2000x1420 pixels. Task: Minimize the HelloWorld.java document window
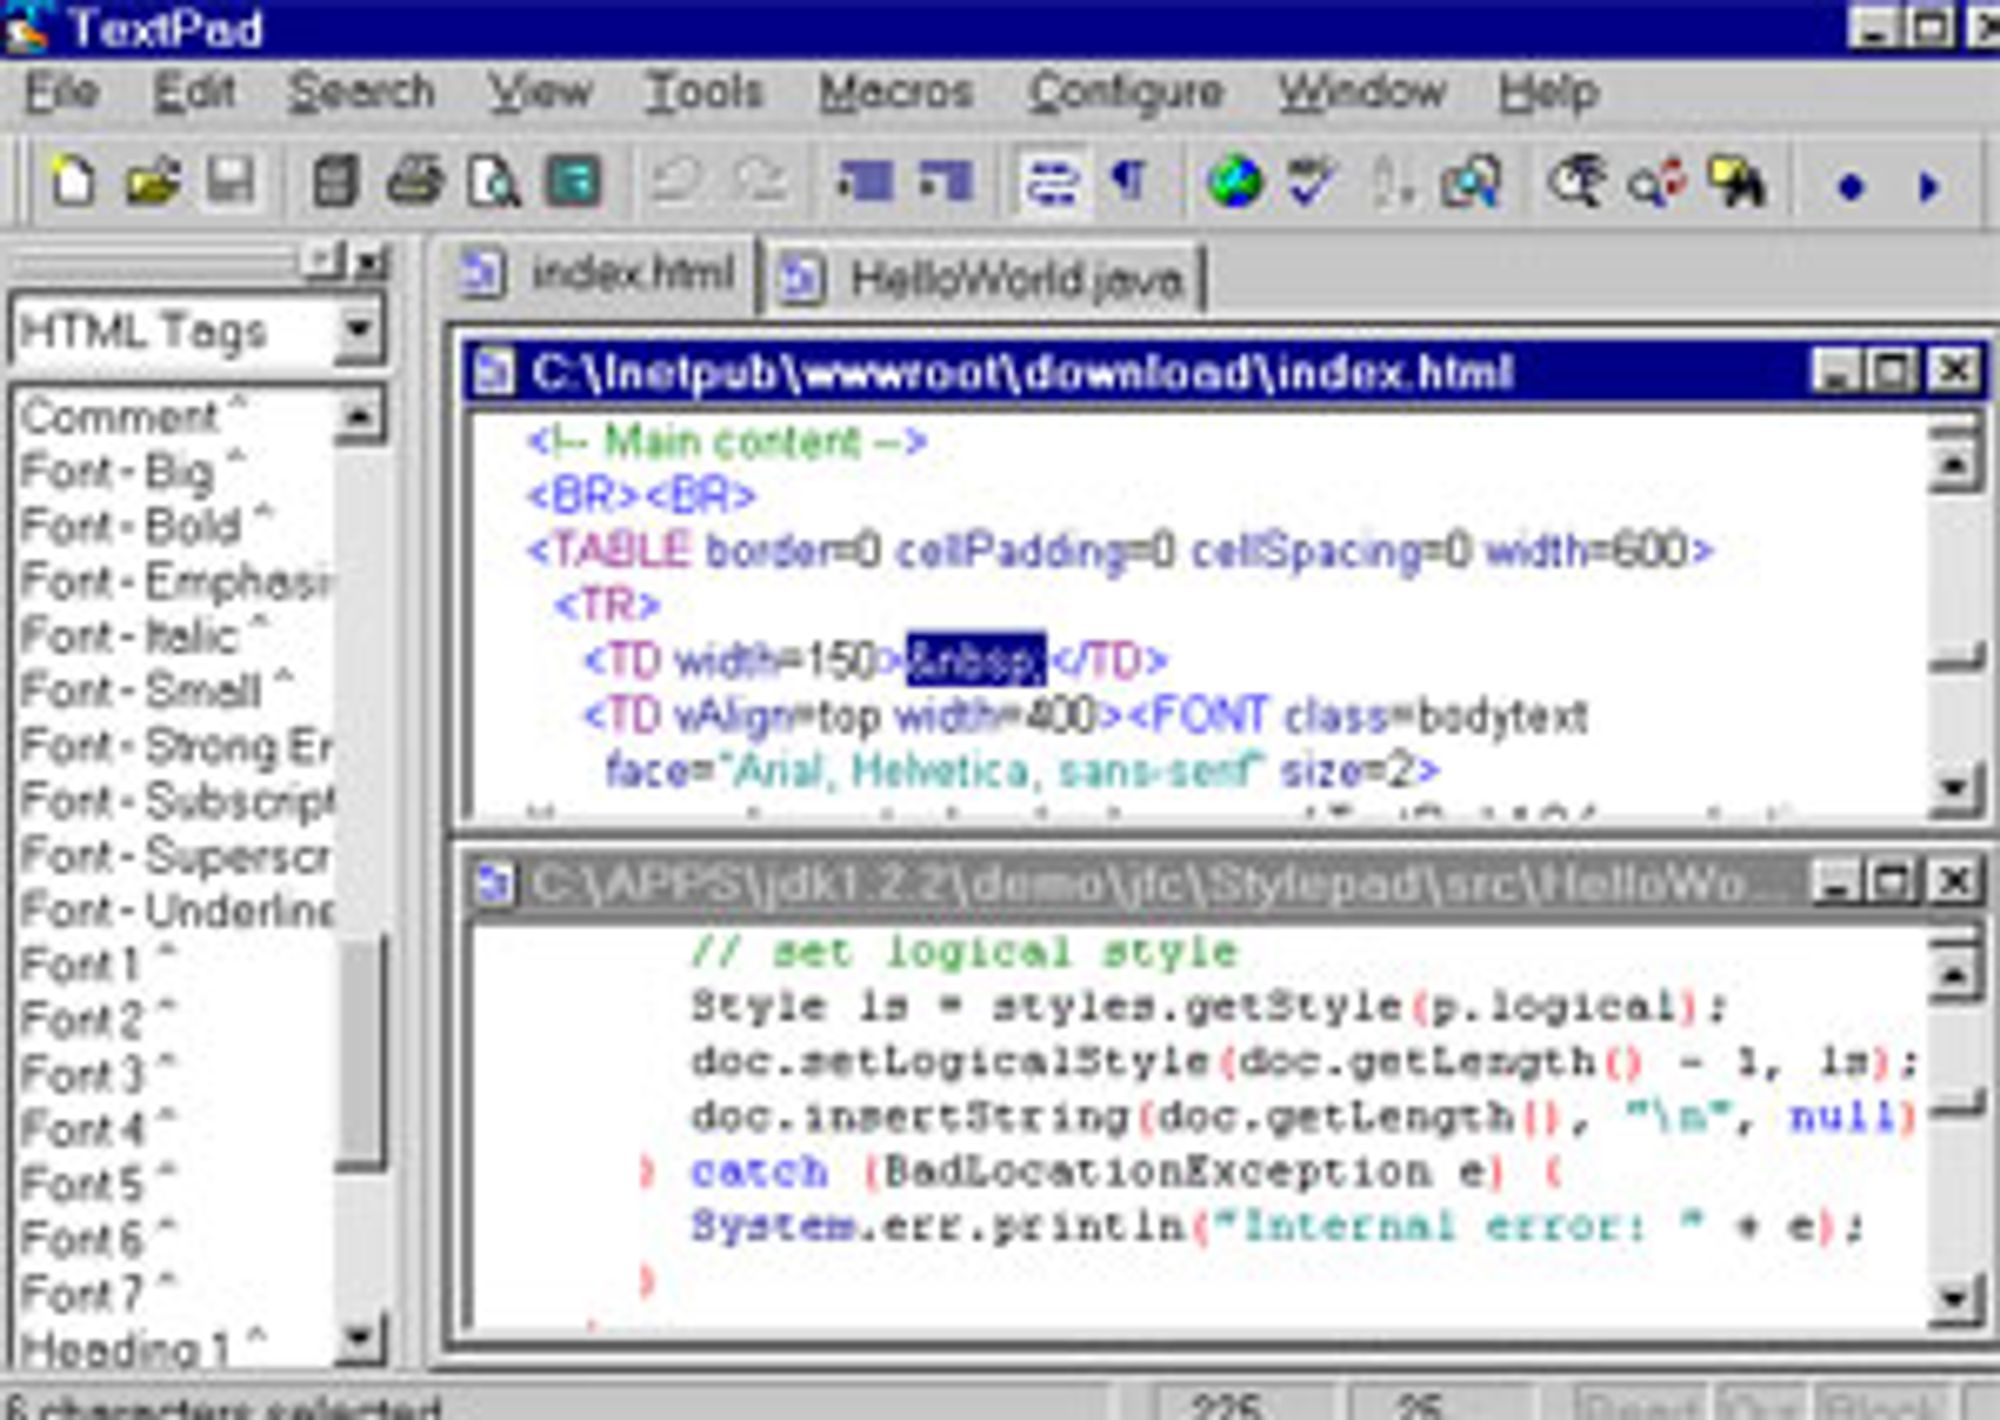(x=1837, y=882)
